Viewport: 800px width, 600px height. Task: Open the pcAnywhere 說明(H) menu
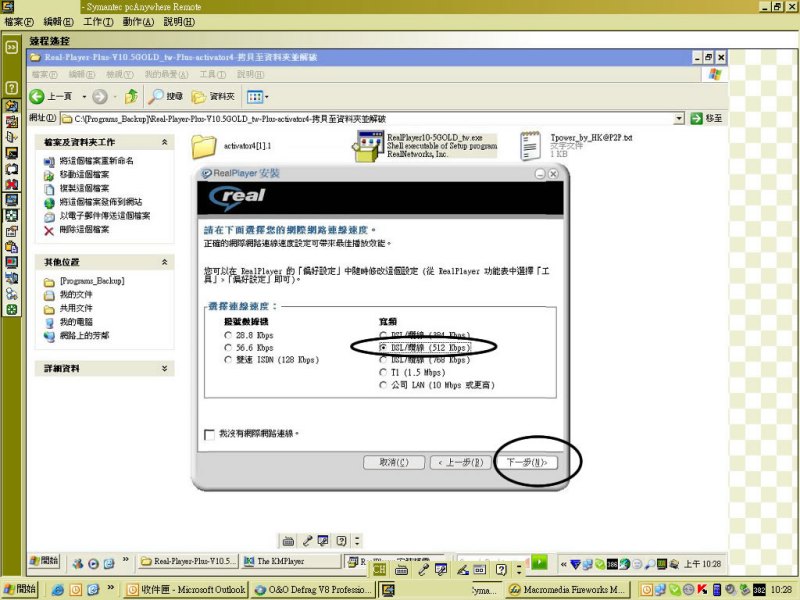pos(179,22)
